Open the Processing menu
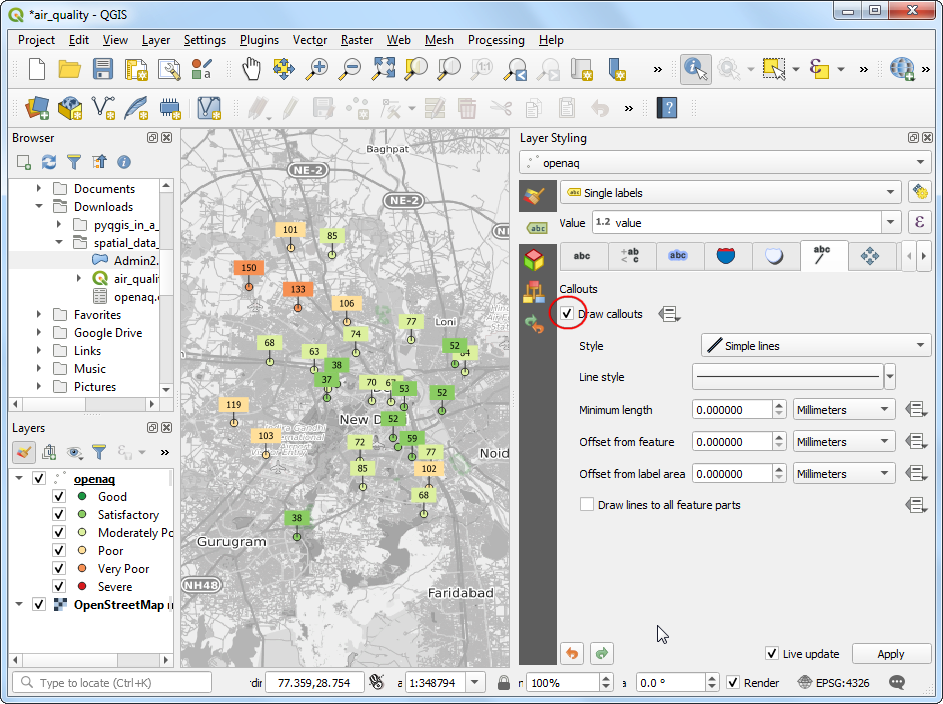Viewport: 943px width, 704px height. (x=496, y=40)
